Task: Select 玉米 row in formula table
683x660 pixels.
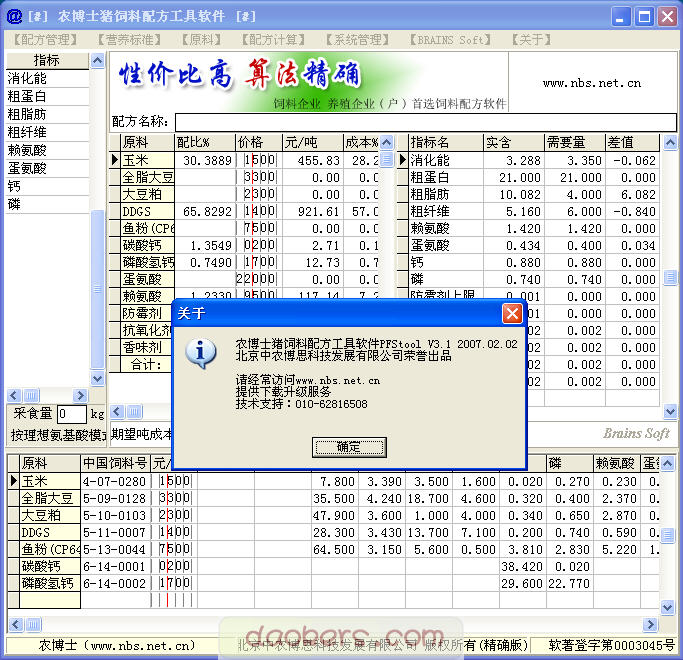Action: 244,160
